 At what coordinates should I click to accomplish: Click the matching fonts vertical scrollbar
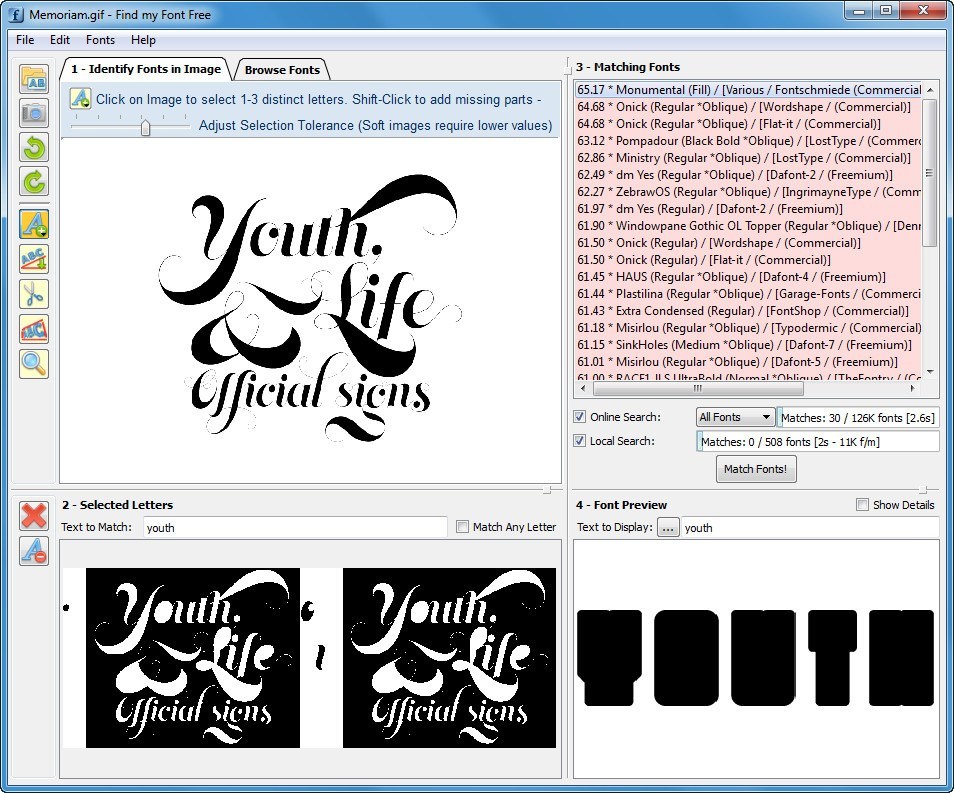929,173
